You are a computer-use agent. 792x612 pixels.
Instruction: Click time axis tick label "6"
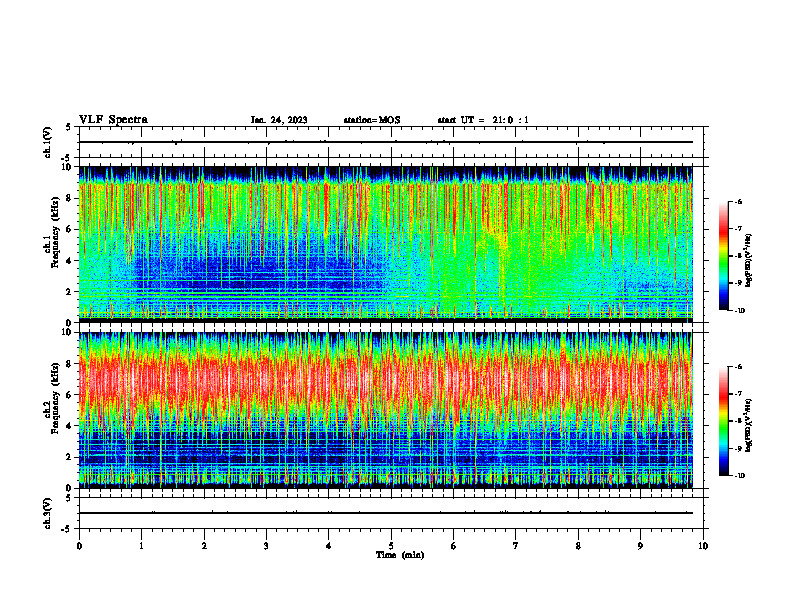454,546
